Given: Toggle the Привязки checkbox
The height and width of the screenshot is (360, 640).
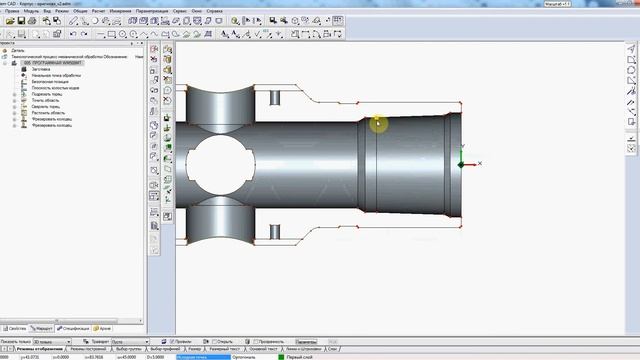Looking at the screenshot, I should click(x=172, y=342).
